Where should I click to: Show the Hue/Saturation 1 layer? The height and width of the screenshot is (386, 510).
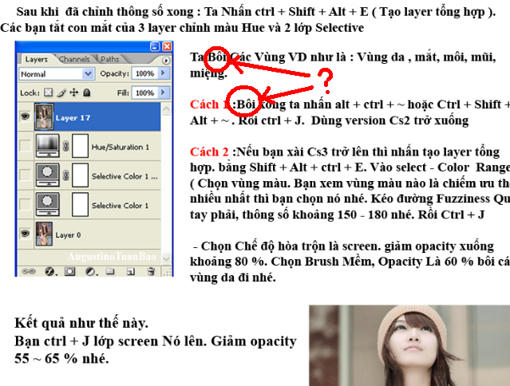click(25, 146)
